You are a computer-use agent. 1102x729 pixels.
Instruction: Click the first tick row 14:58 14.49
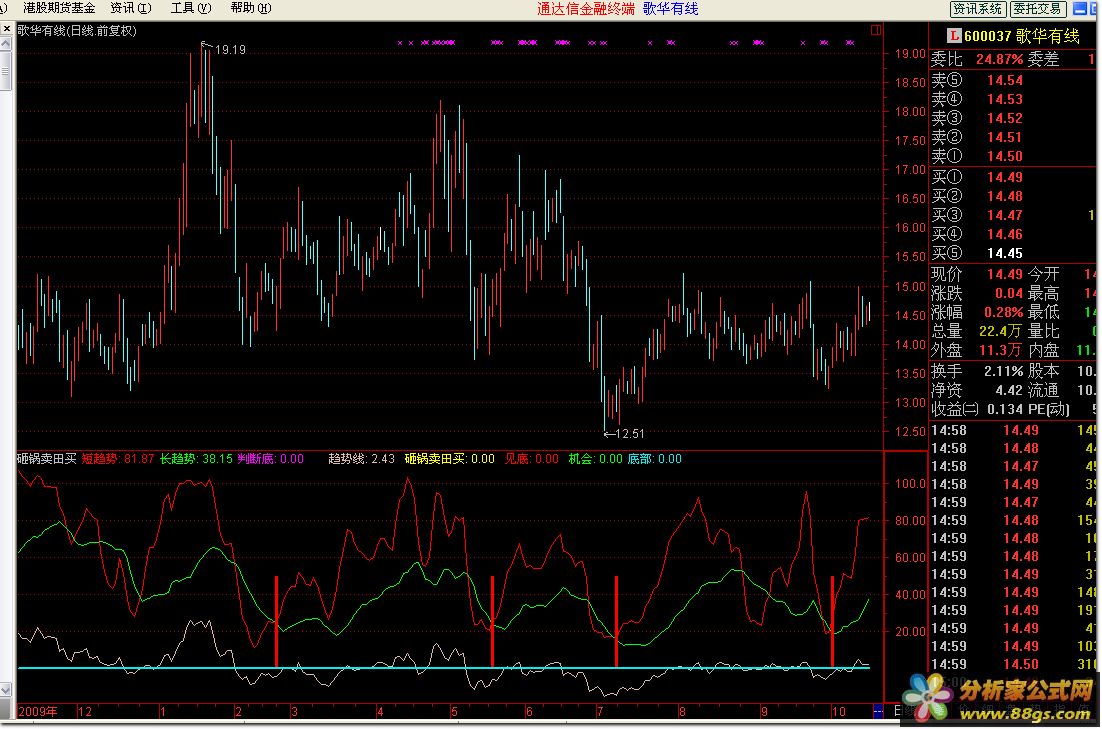(x=1013, y=430)
